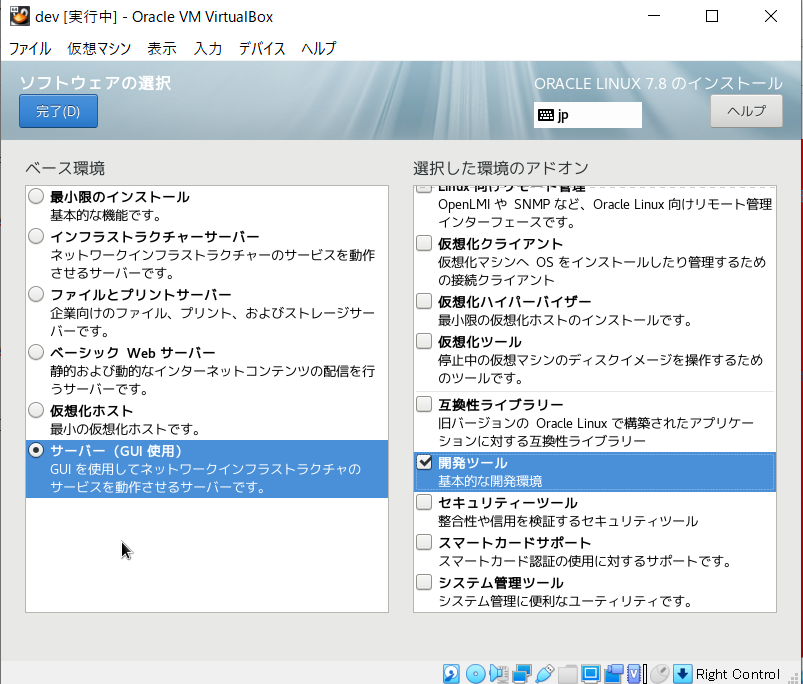Open the ファイル menu
The image size is (803, 684).
point(30,49)
